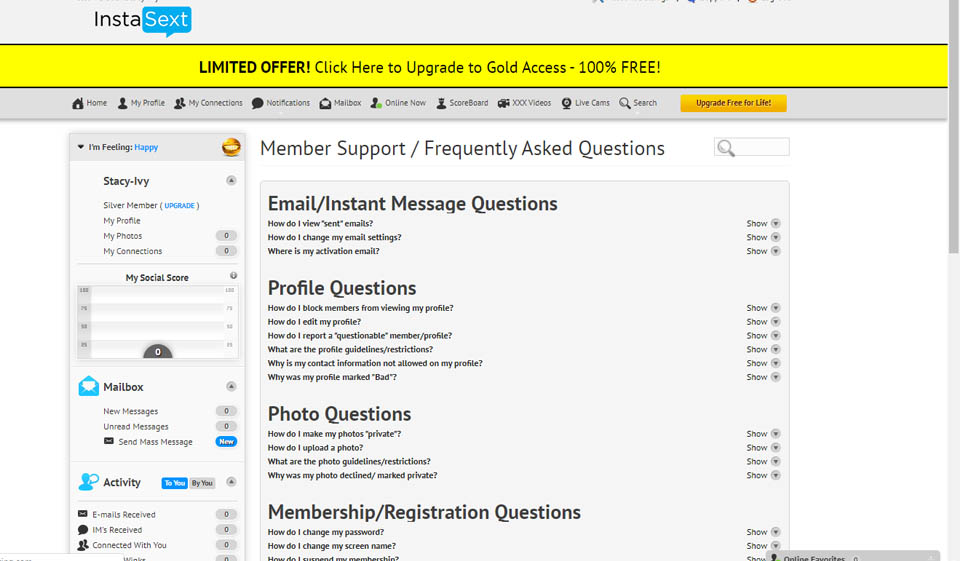Click the My Profile person icon
This screenshot has width=960, height=561.
coord(122,104)
